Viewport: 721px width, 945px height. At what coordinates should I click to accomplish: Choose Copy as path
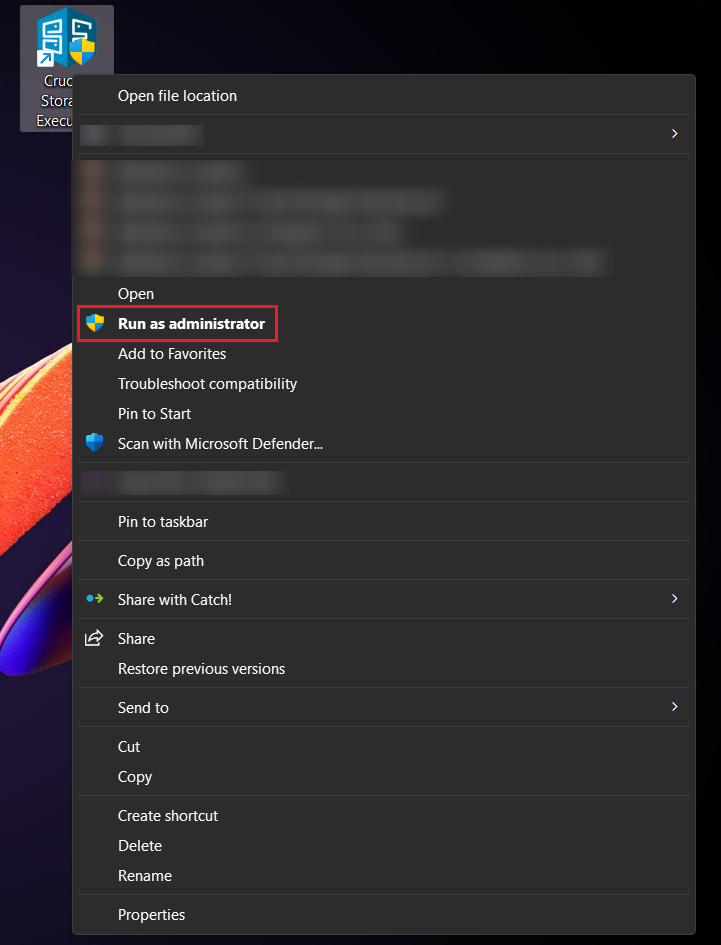(x=383, y=561)
